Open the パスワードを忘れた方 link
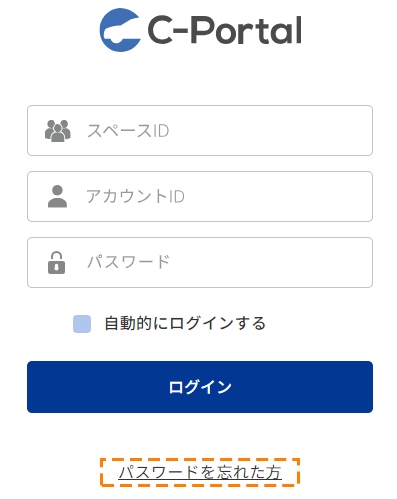 [200, 472]
